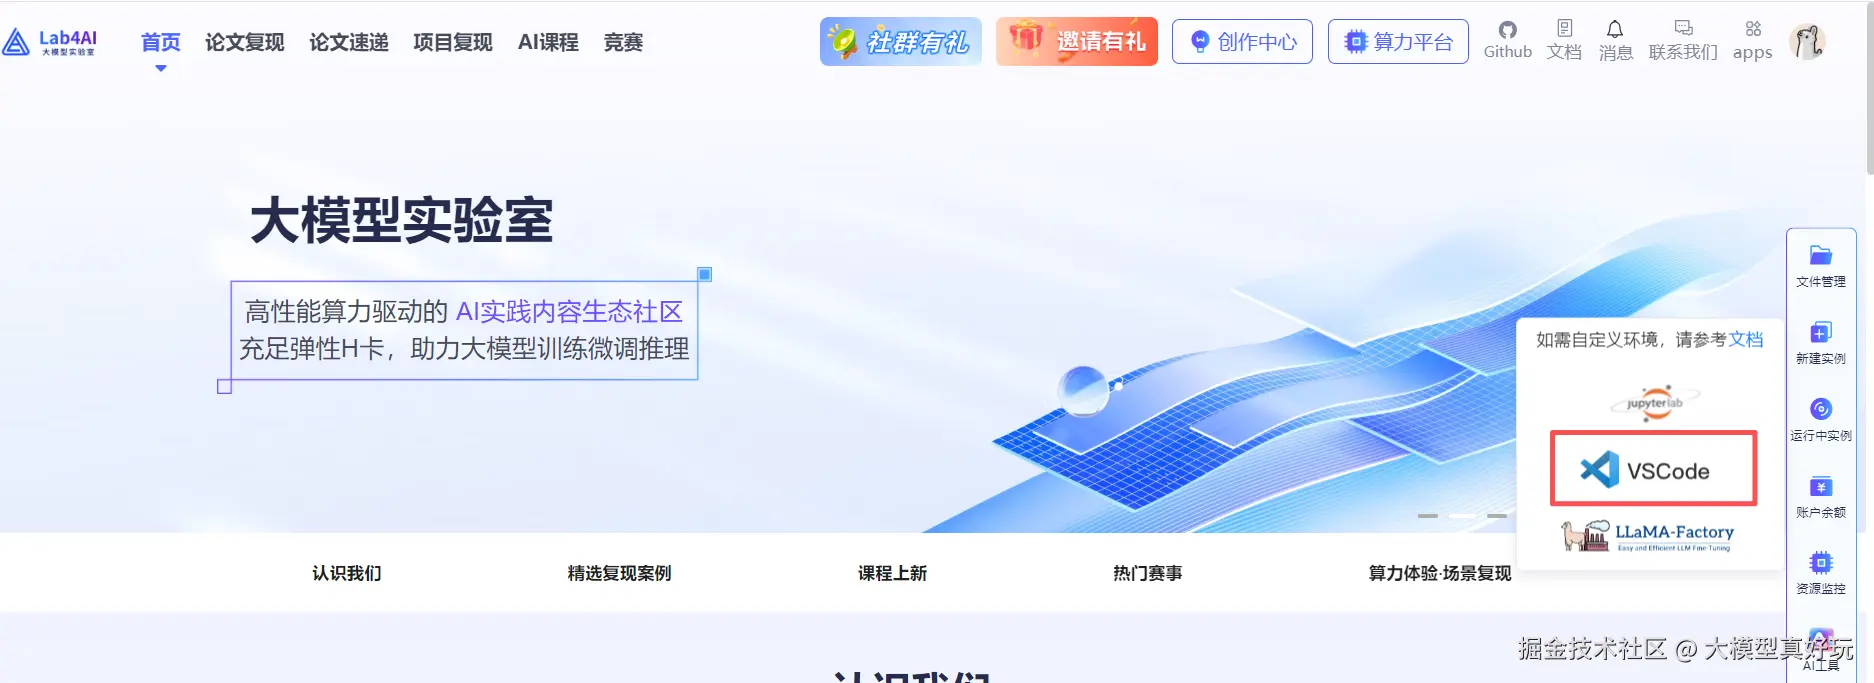Screen dimensions: 1874x683
Task: Open 文件管理 folder icon
Action: click(1821, 266)
